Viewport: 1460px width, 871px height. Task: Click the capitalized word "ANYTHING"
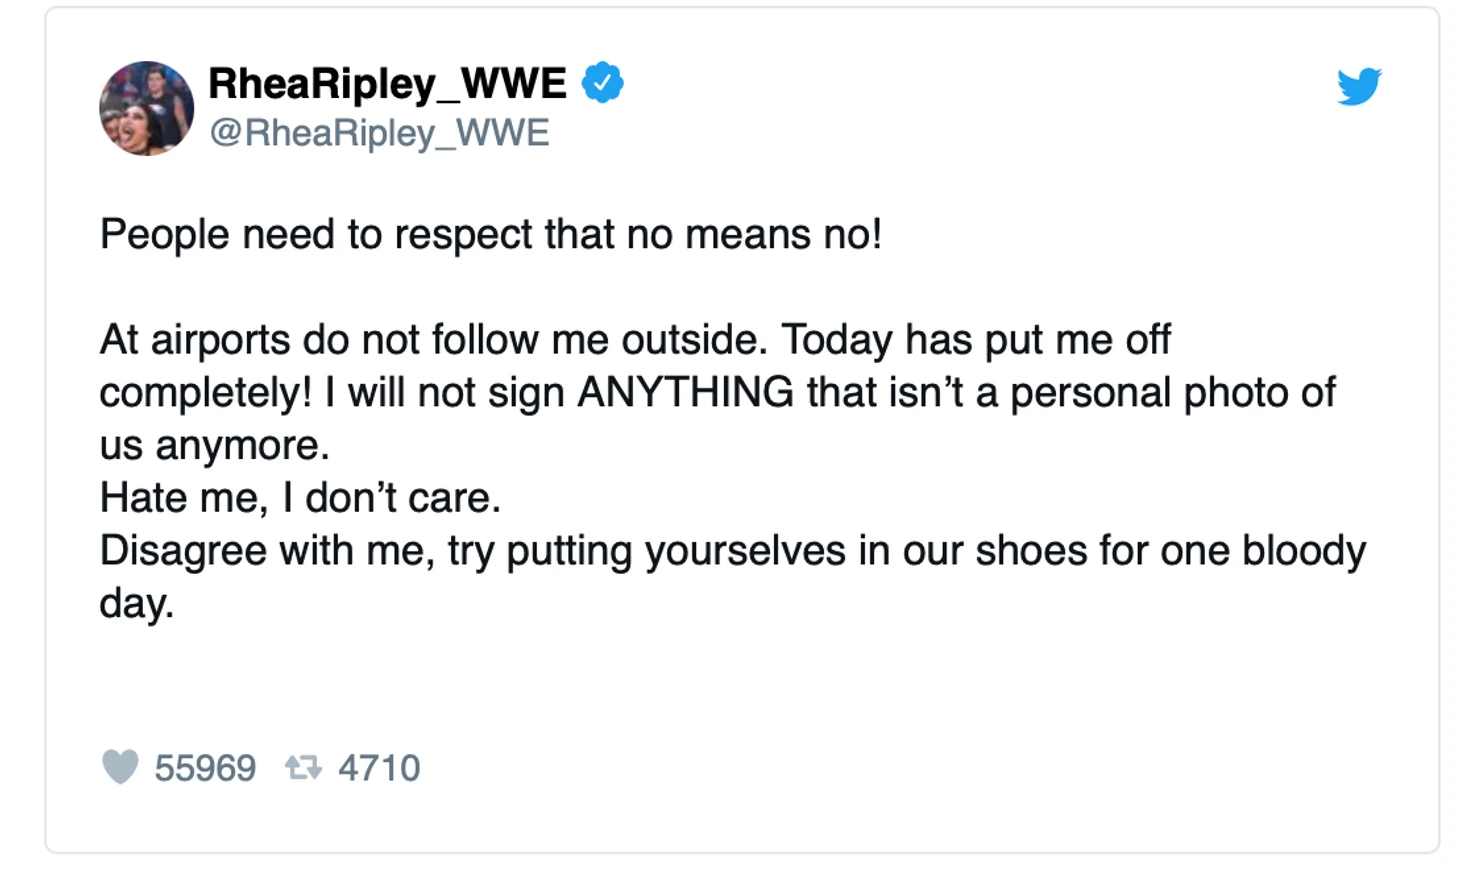[685, 392]
